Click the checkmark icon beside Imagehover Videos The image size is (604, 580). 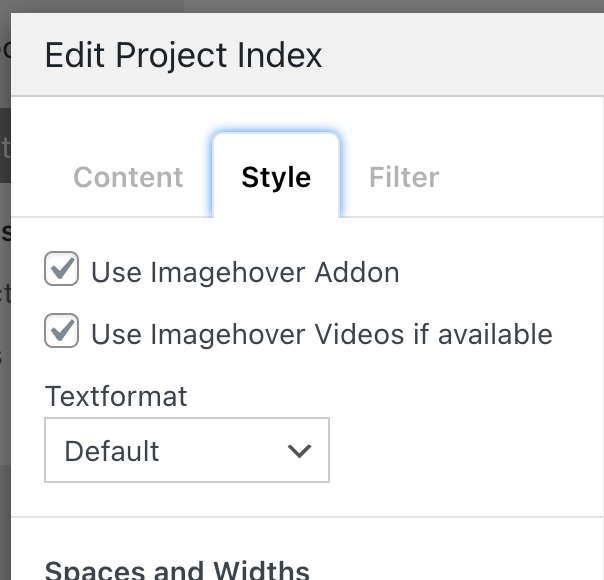(62, 329)
